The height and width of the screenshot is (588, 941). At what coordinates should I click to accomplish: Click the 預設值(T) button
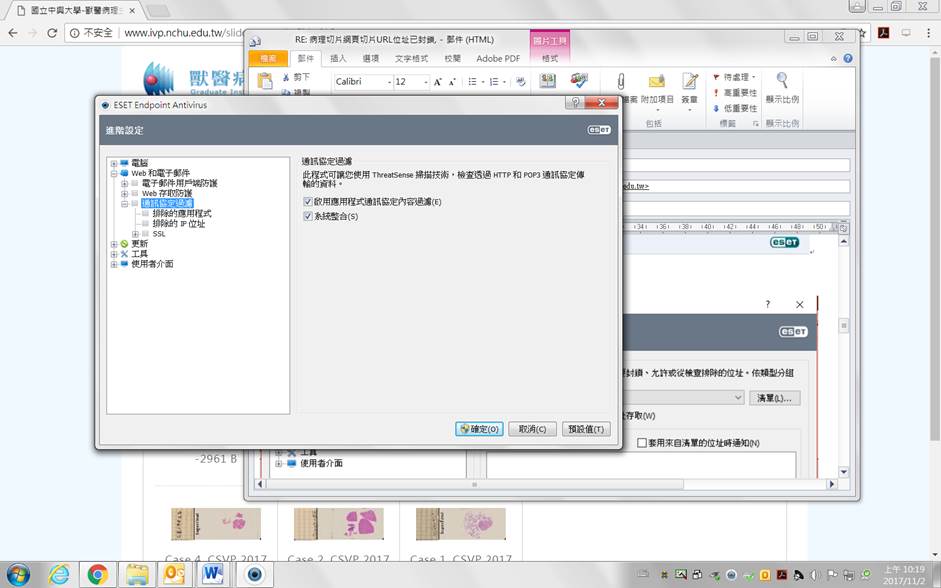[x=585, y=429]
